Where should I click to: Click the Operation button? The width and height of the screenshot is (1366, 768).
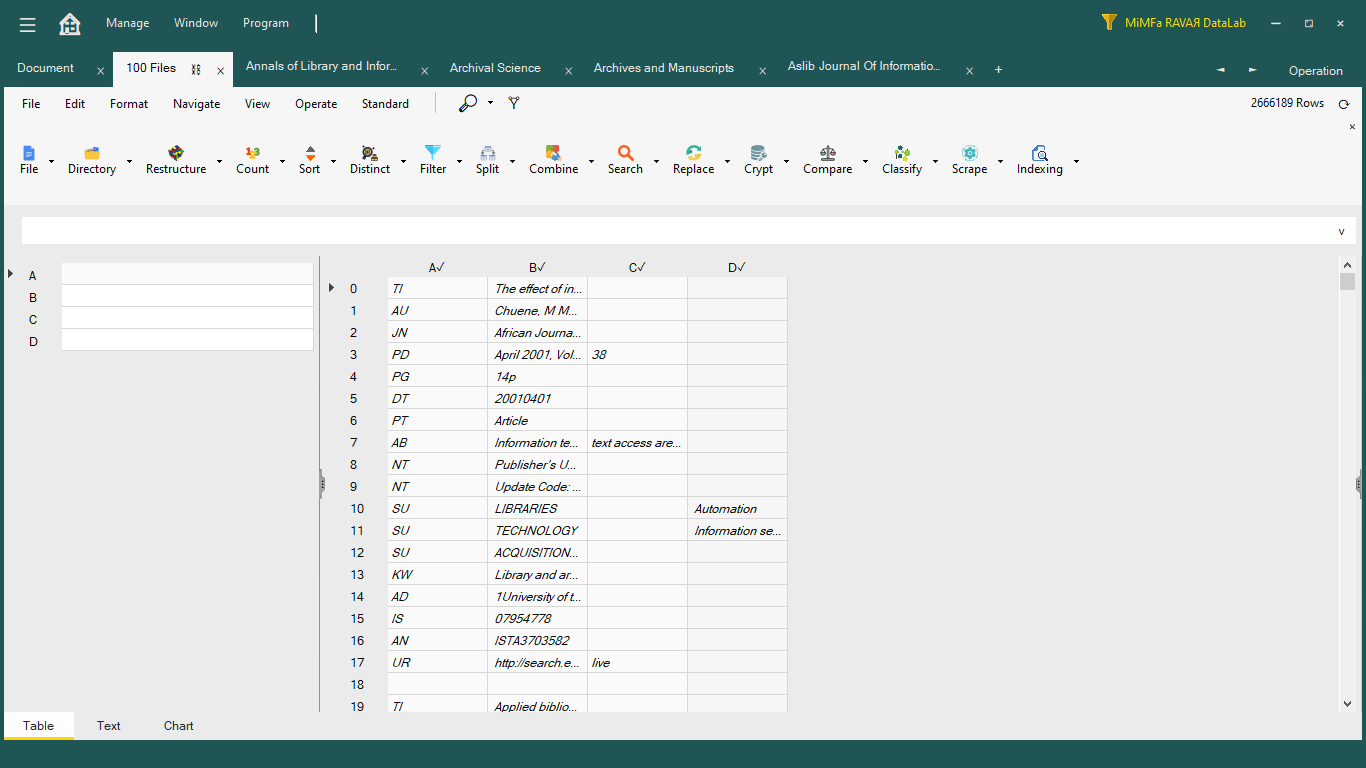click(x=1315, y=71)
